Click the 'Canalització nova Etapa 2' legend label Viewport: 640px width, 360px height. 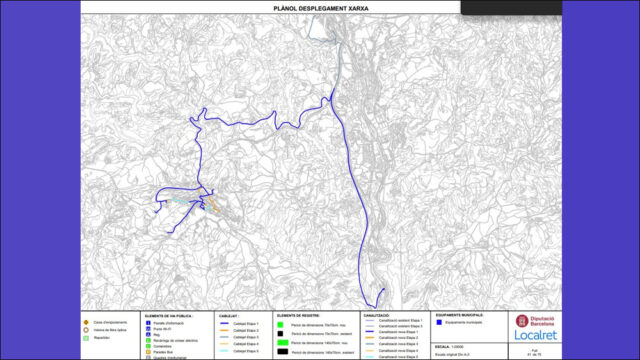(398, 338)
